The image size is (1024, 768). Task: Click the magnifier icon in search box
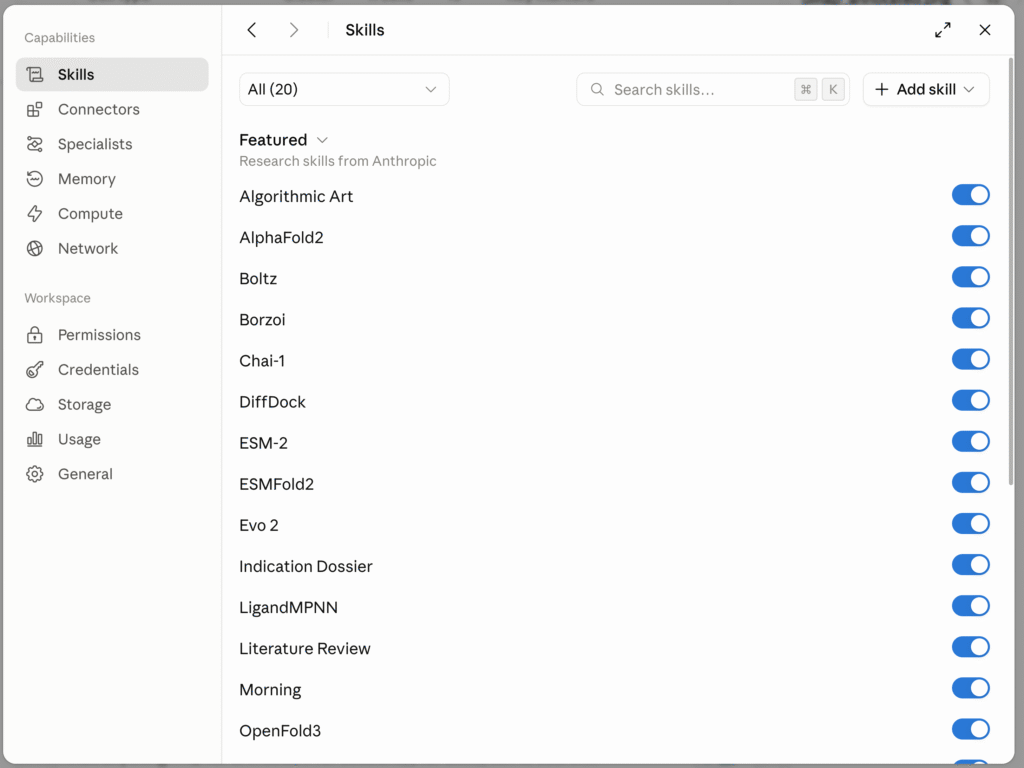[x=597, y=89]
